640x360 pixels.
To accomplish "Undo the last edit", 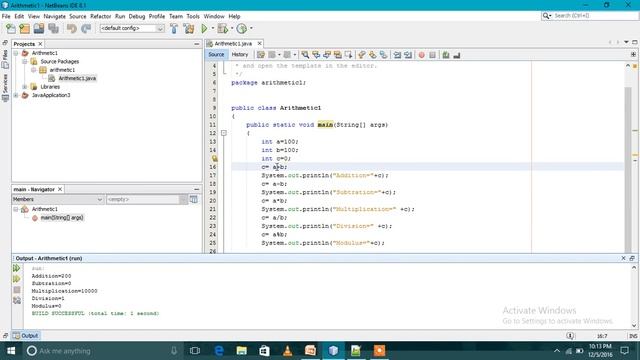I will (x=72, y=28).
